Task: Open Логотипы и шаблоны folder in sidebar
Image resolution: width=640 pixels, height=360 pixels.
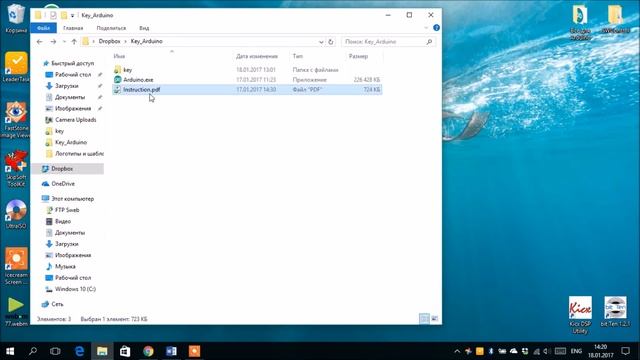Action: 79,153
